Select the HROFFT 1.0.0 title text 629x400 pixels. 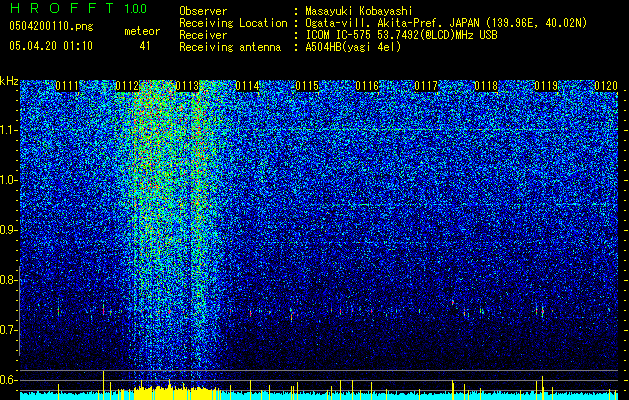78,8
